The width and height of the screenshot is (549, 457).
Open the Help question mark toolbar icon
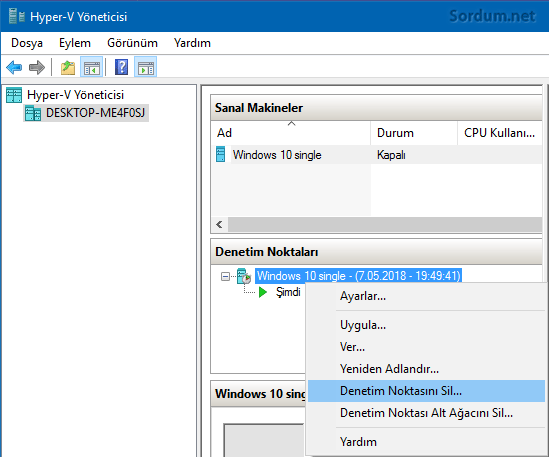coord(121,67)
